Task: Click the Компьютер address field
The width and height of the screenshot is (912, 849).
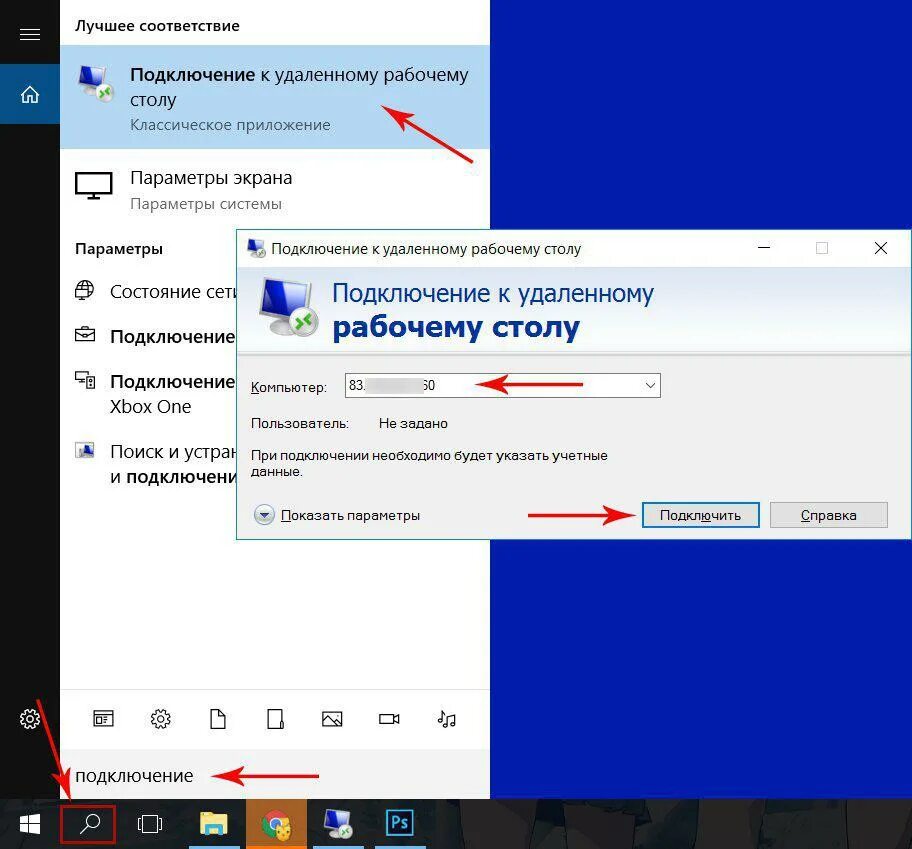Action: pyautogui.click(x=503, y=386)
